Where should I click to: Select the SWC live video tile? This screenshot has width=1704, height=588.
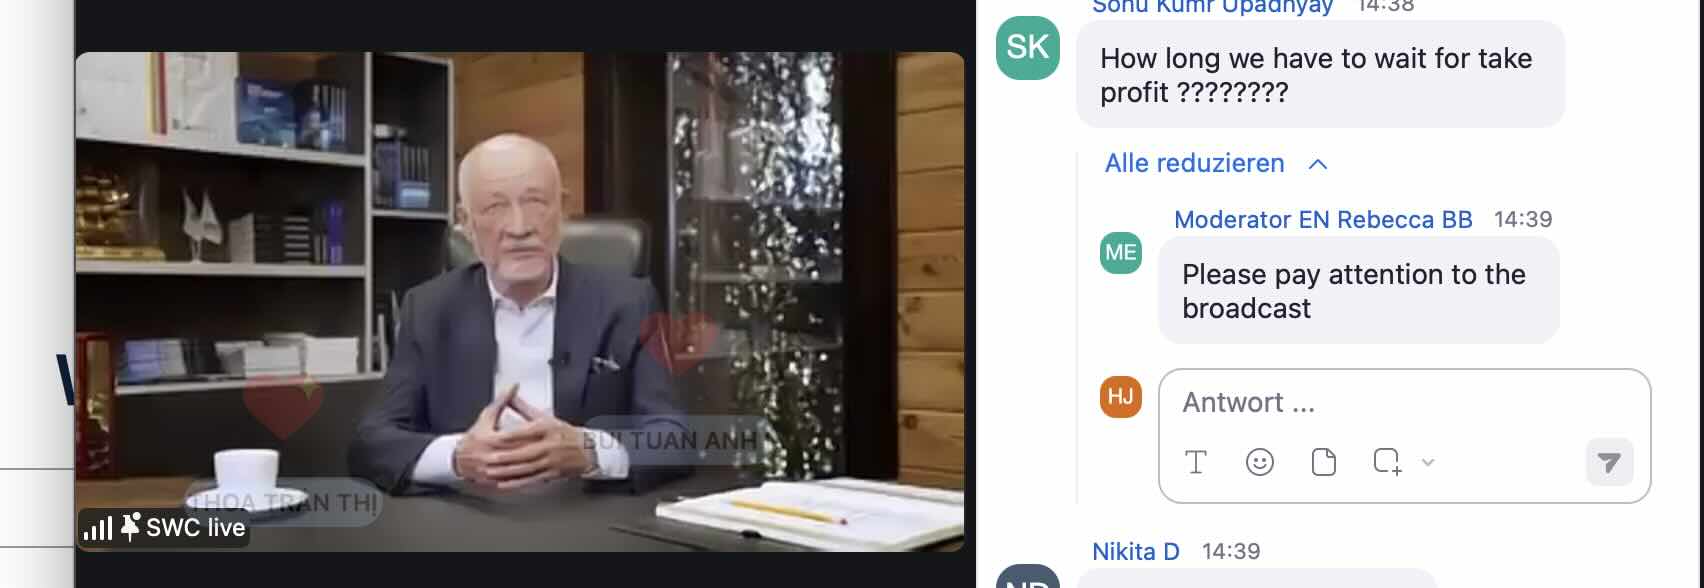[520, 301]
